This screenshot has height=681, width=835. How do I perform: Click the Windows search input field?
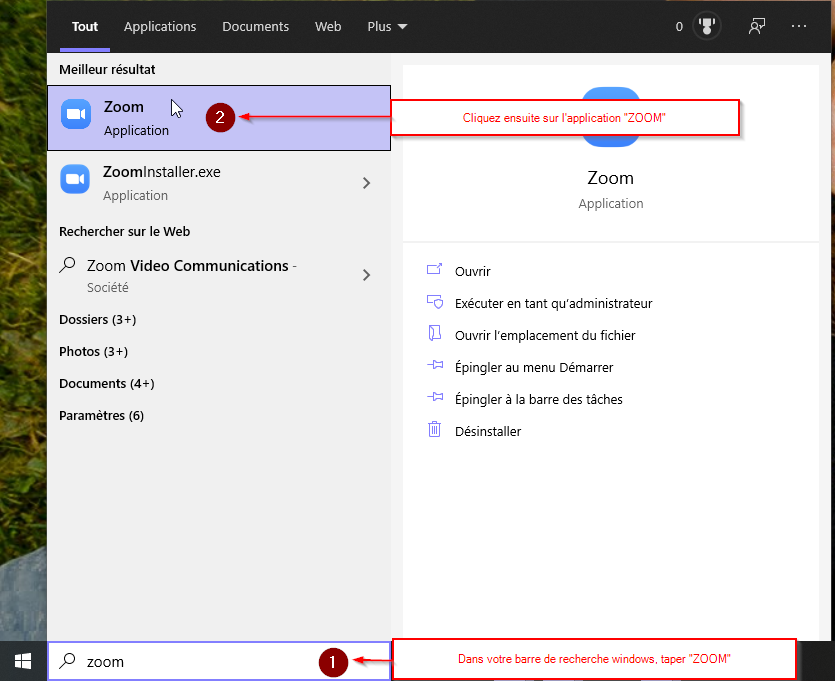coord(200,661)
